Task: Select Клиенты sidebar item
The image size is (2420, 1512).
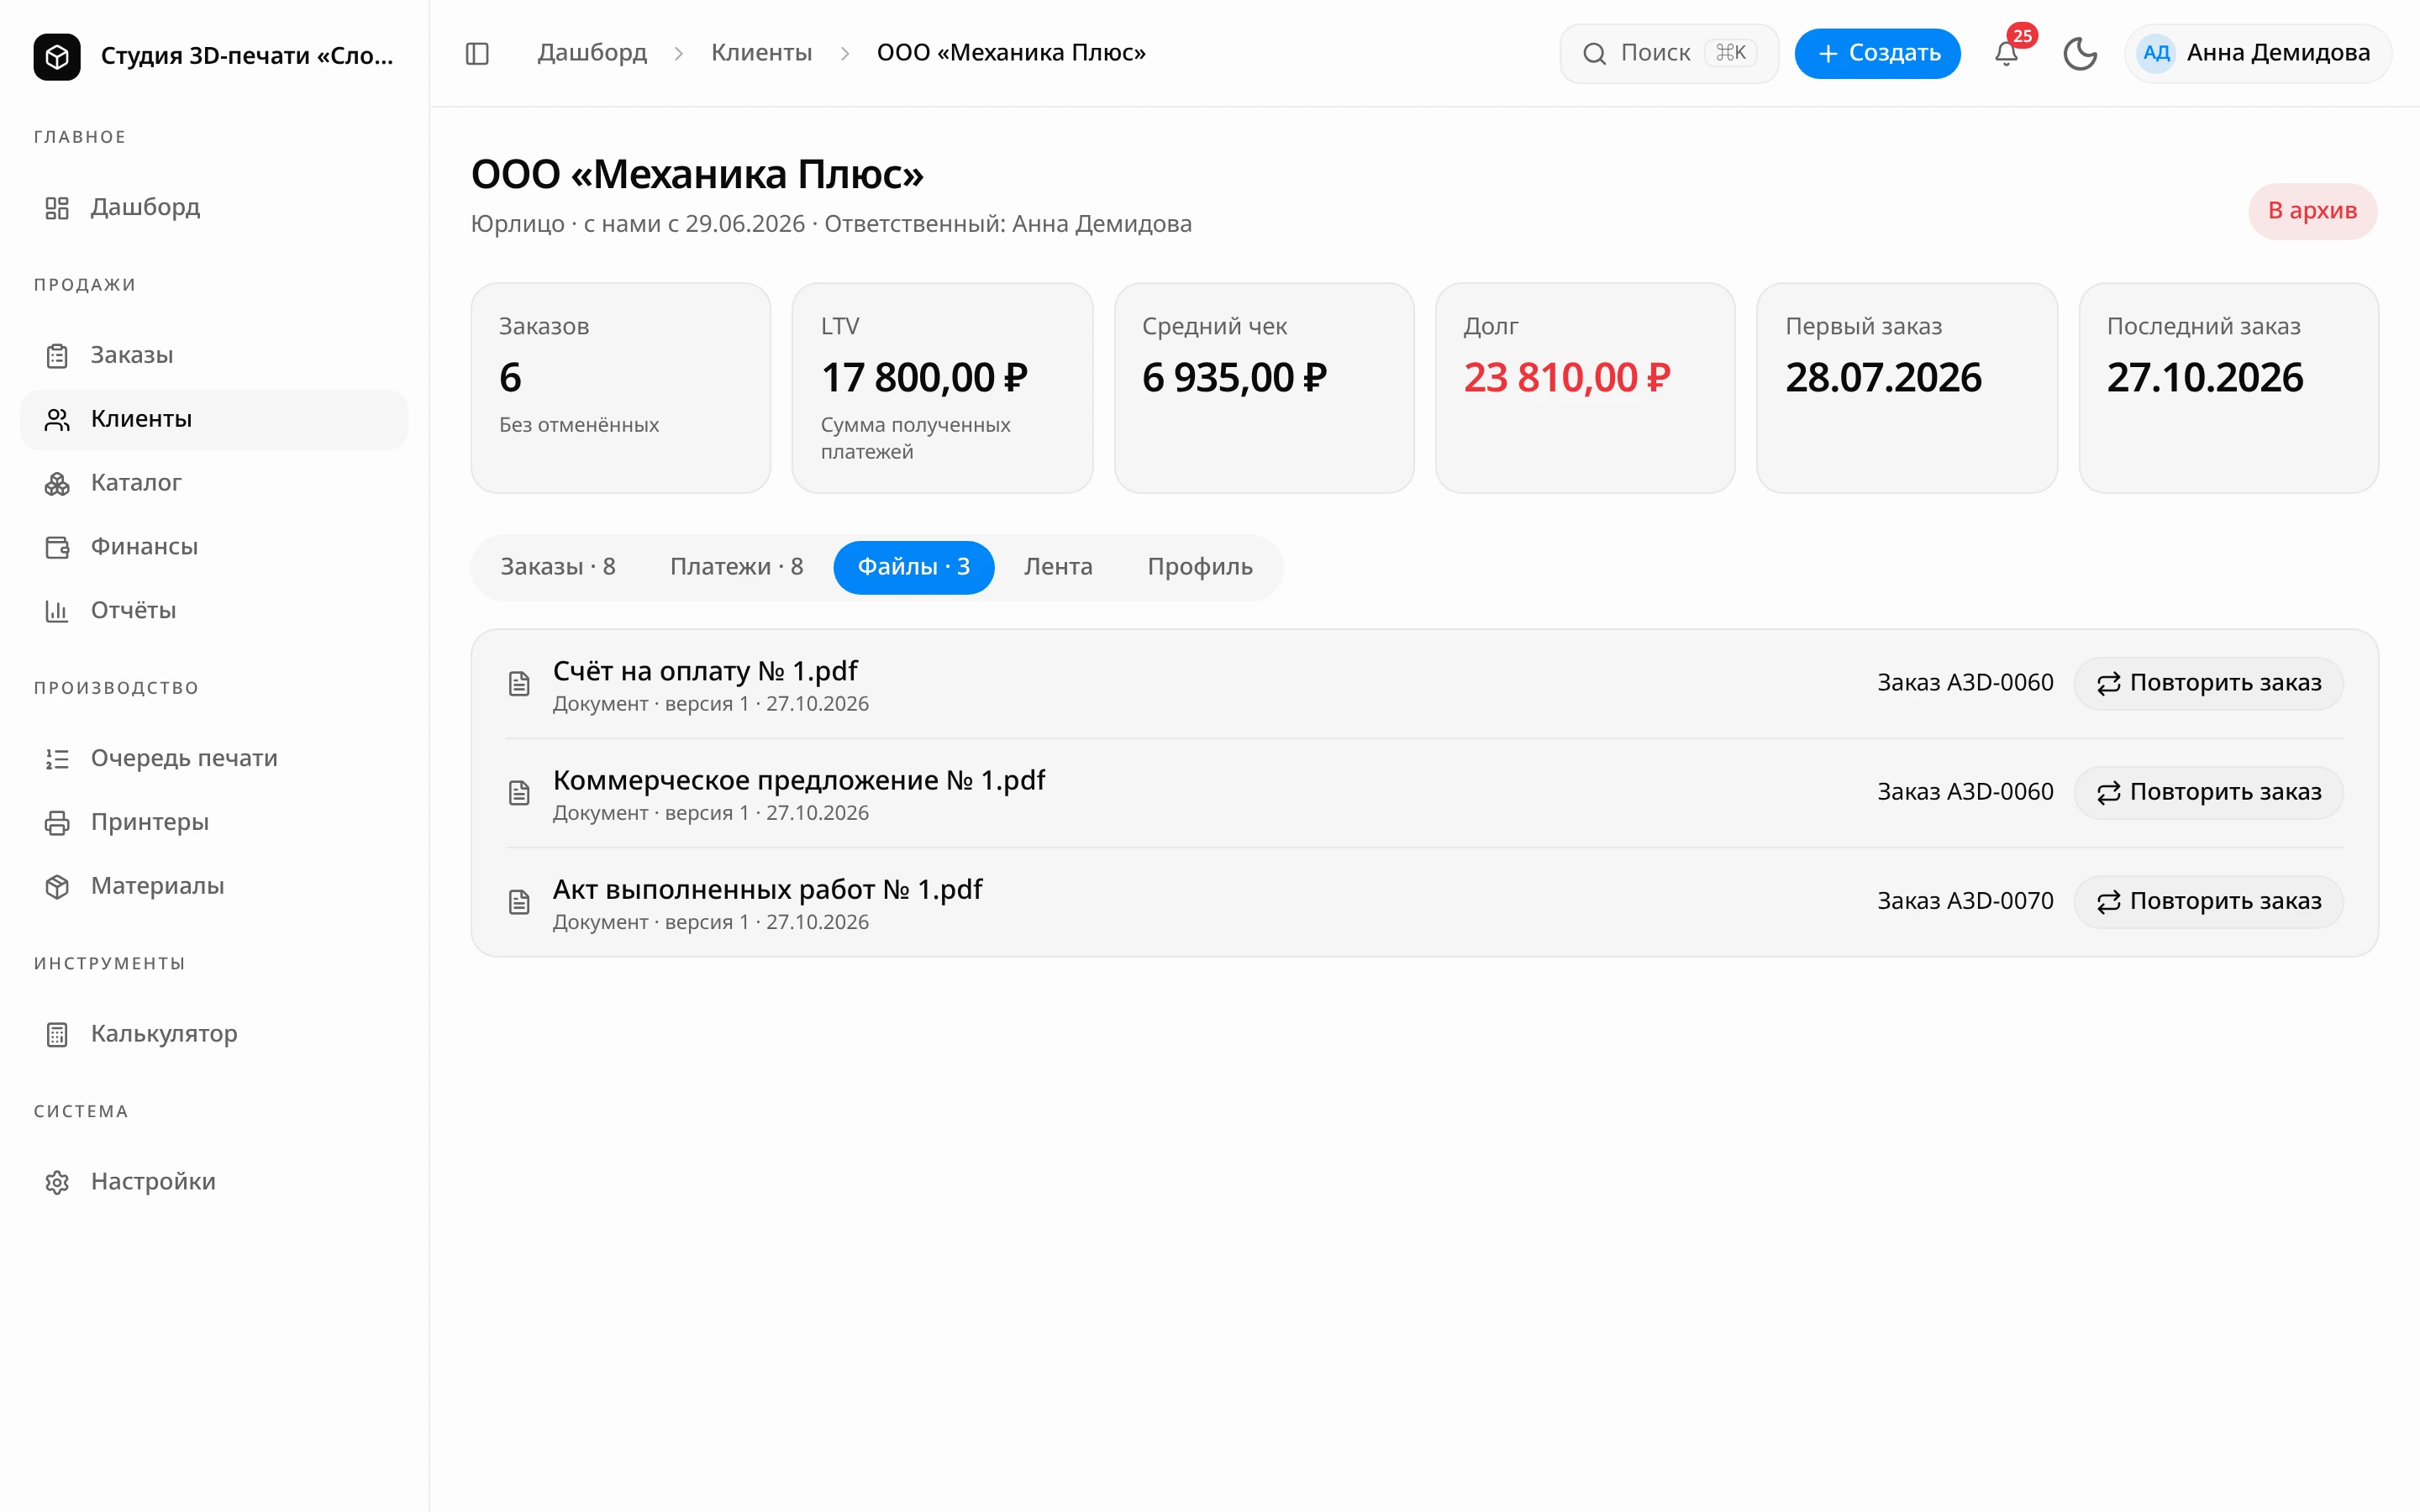Action: [x=214, y=419]
